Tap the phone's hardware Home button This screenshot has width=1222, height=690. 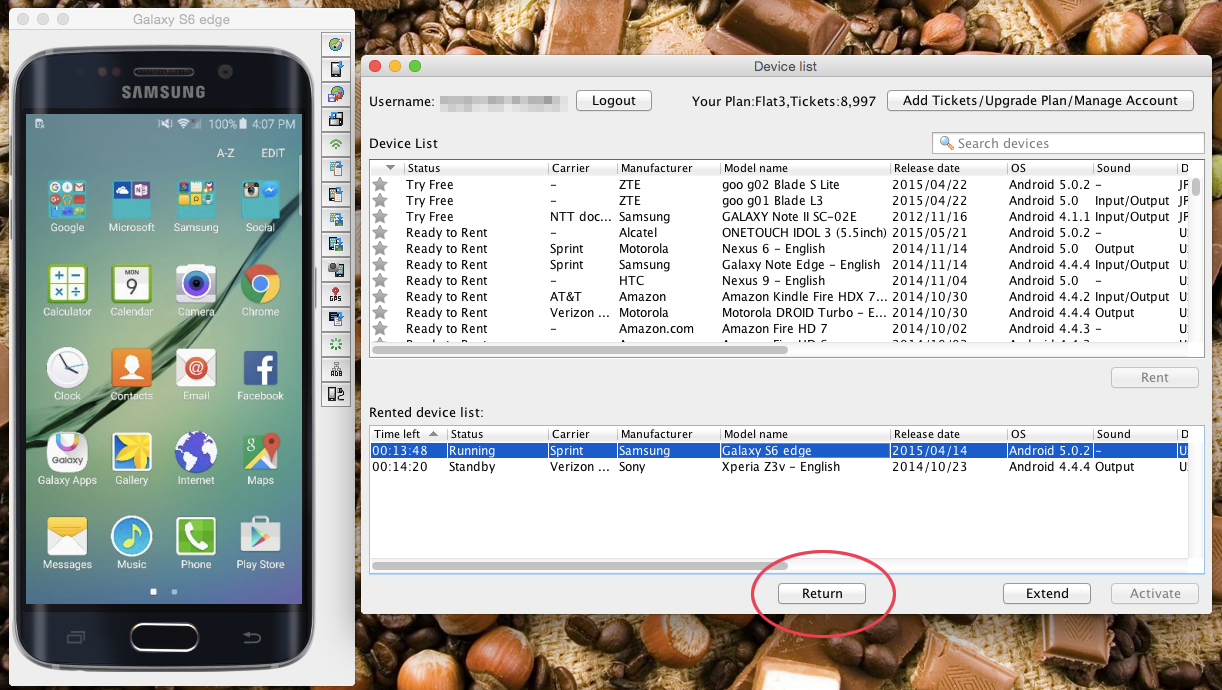164,637
